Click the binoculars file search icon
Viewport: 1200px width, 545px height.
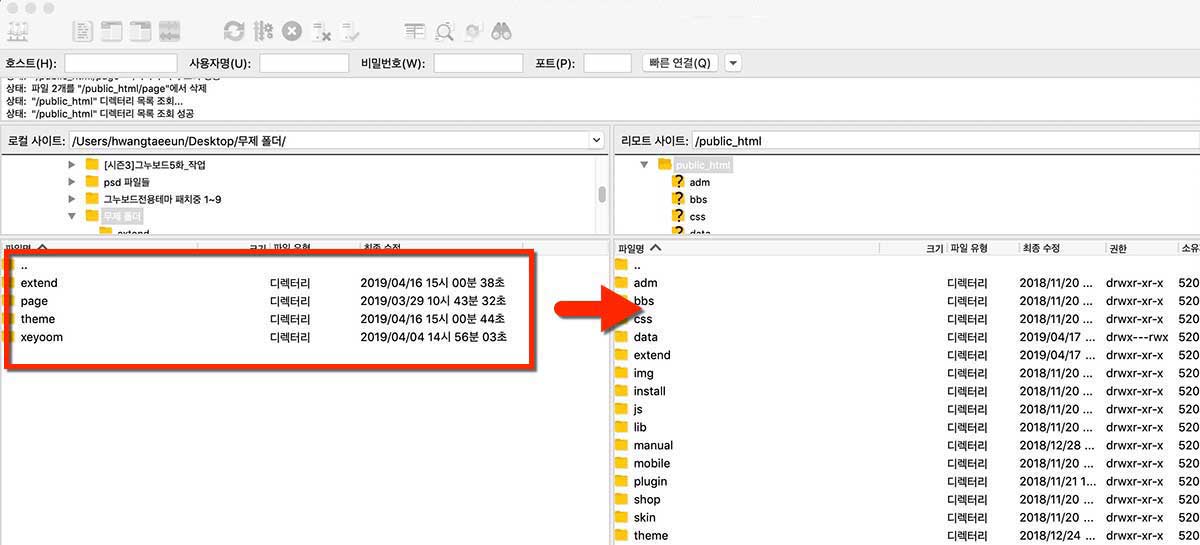501,31
